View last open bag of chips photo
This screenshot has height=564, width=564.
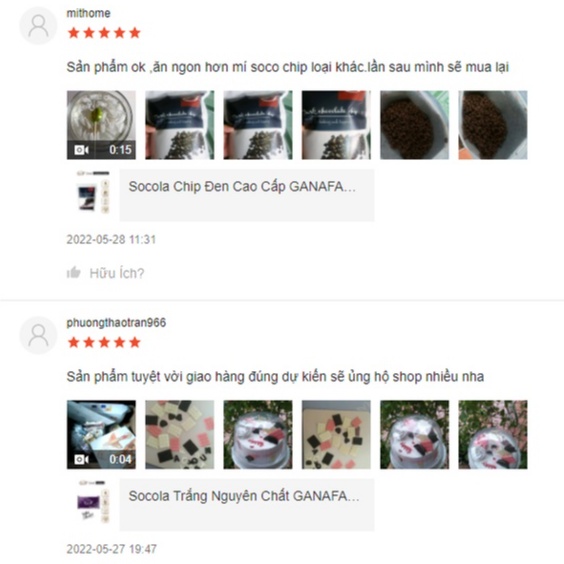[x=493, y=125]
